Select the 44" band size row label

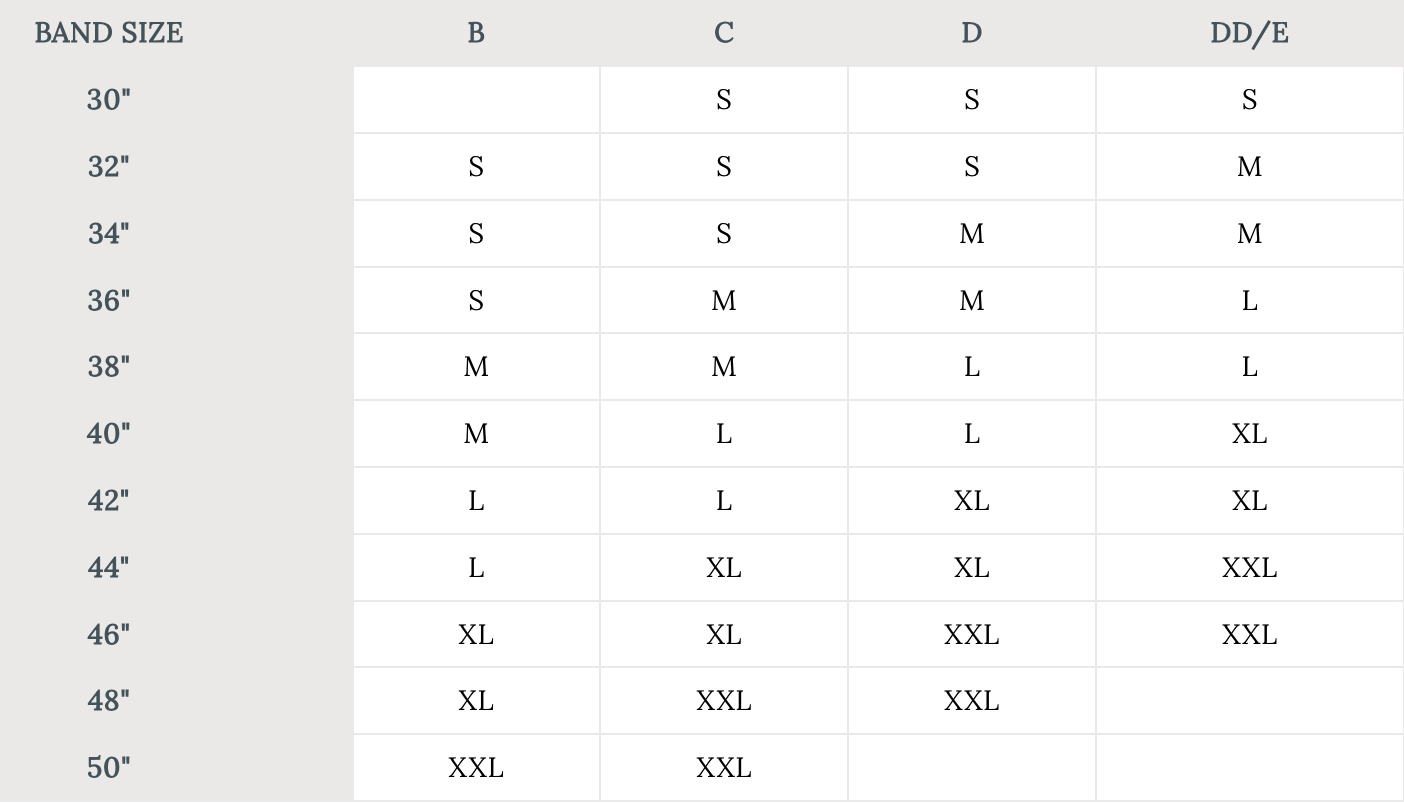[109, 568]
